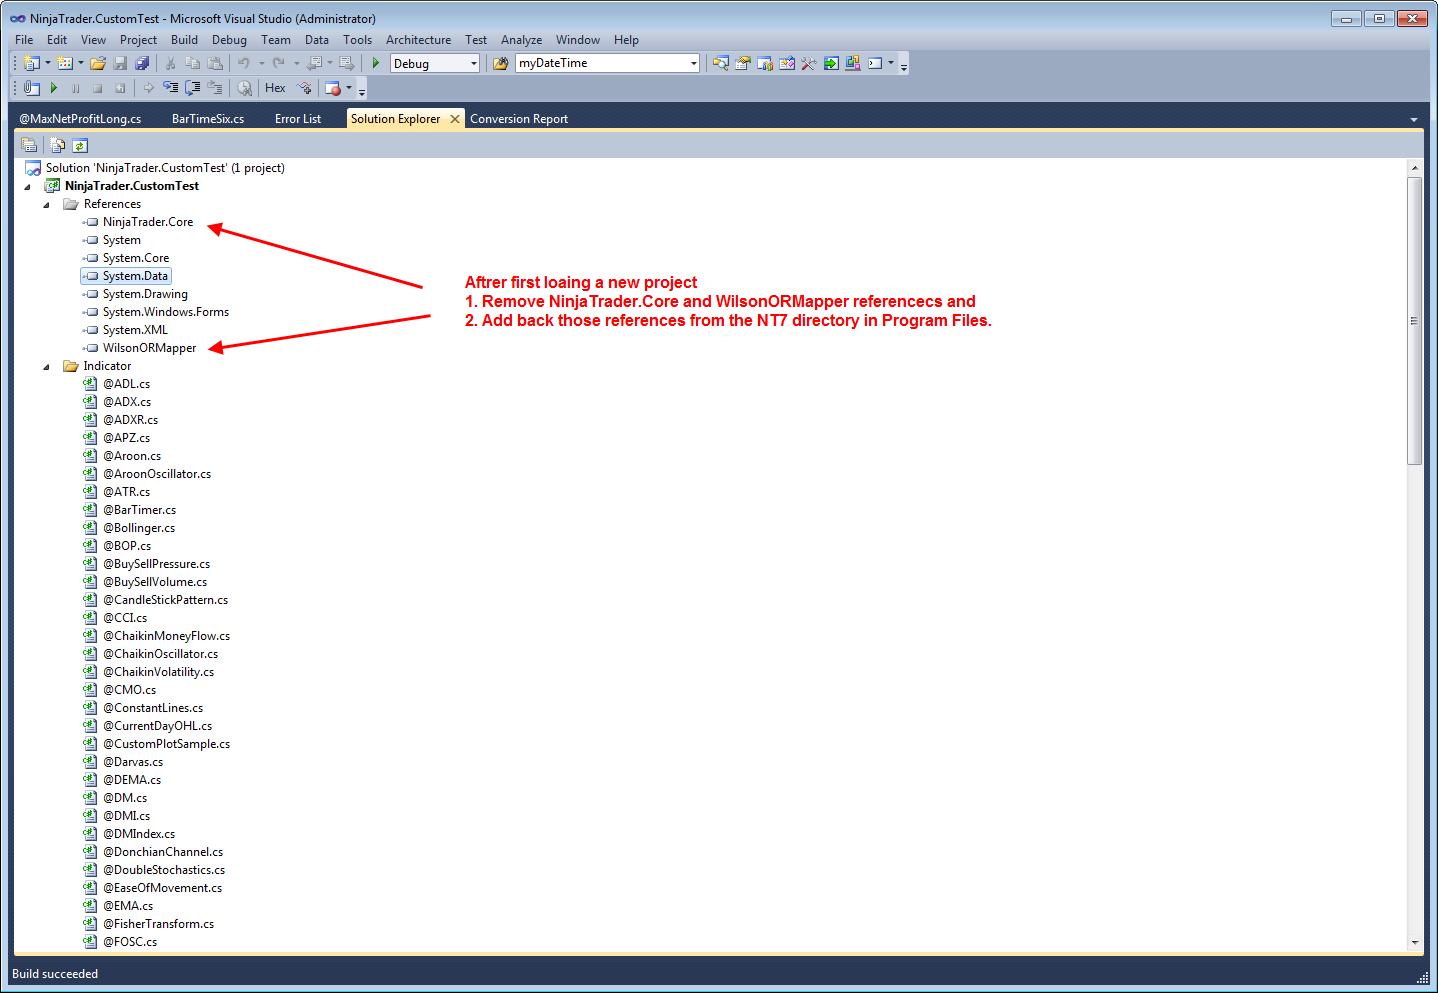Click the Save icon in the toolbar

120,63
